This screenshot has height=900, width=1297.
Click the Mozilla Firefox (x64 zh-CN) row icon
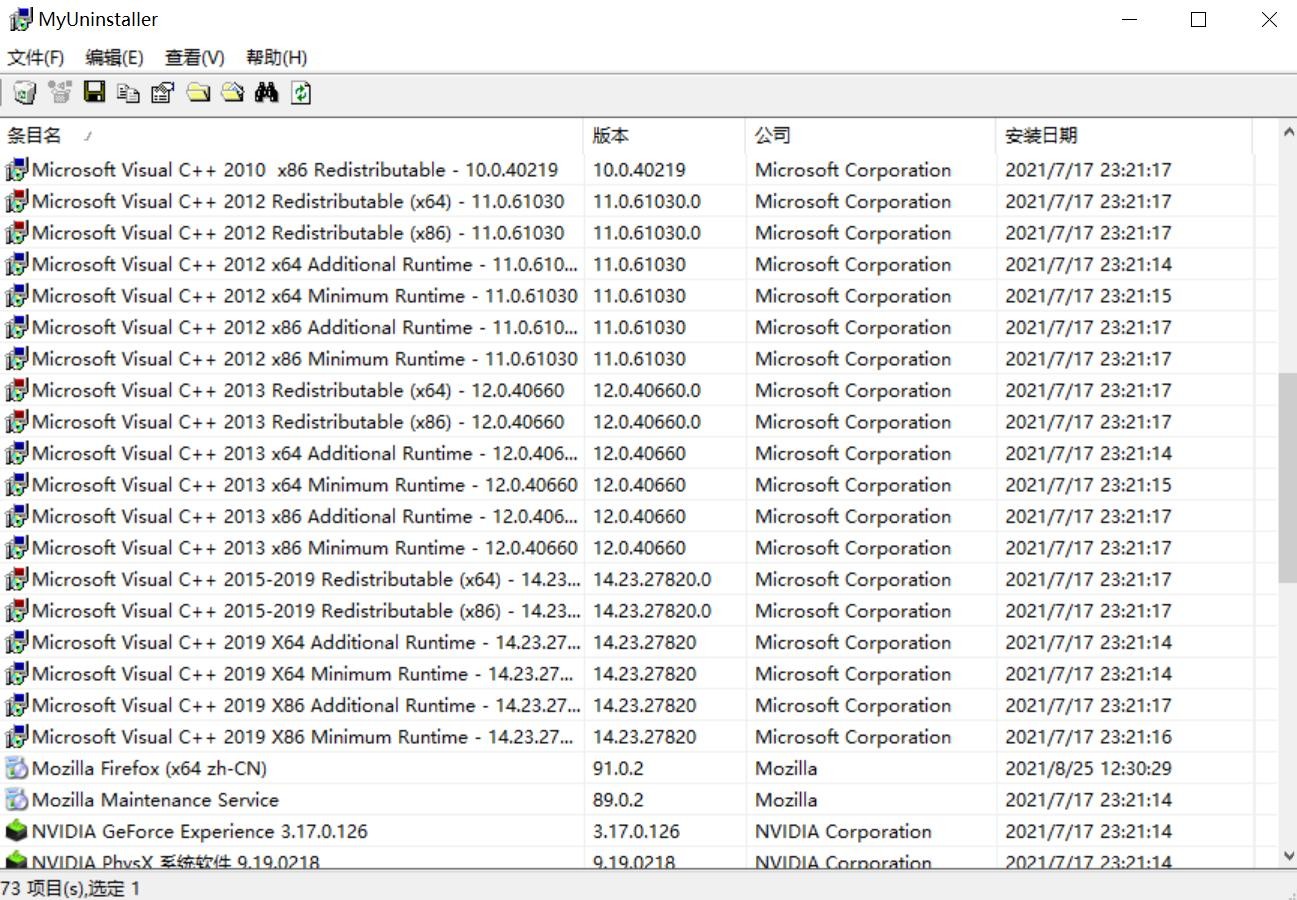[17, 768]
